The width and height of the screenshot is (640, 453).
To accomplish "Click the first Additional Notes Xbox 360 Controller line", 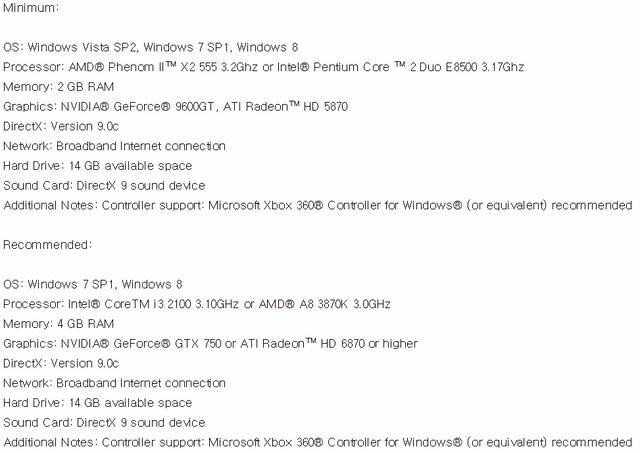I will (318, 205).
